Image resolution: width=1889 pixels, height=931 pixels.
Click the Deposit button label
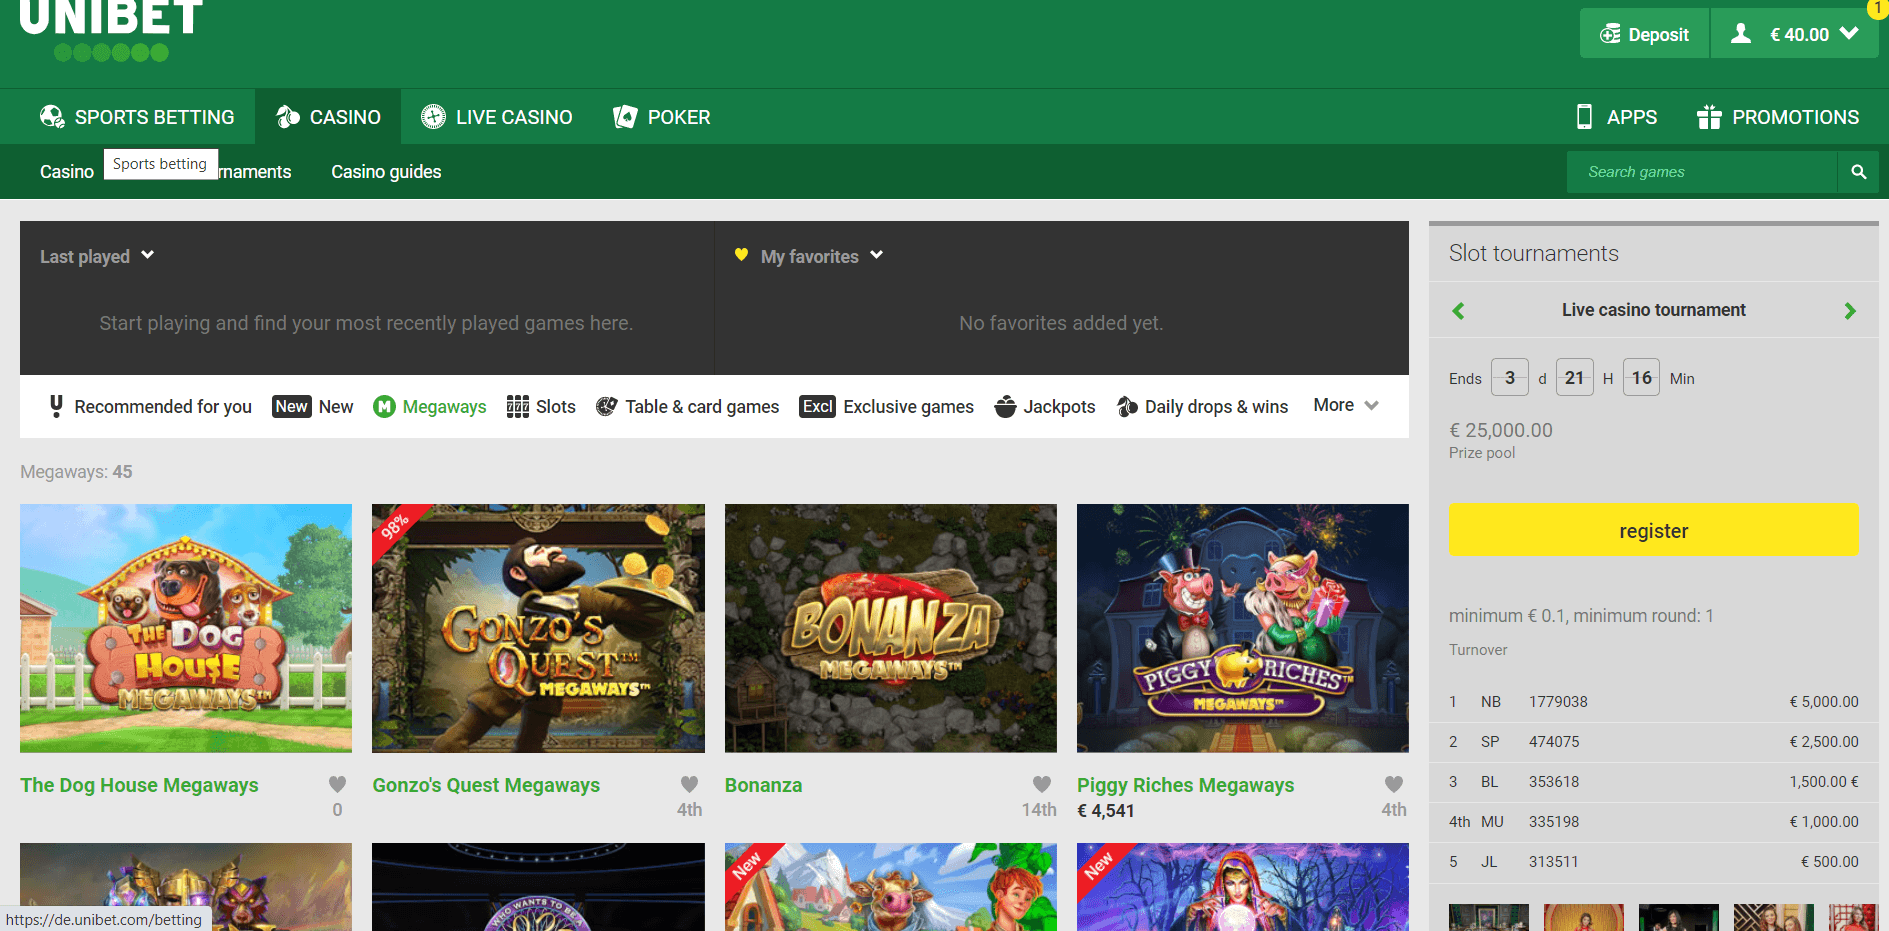1658,35
